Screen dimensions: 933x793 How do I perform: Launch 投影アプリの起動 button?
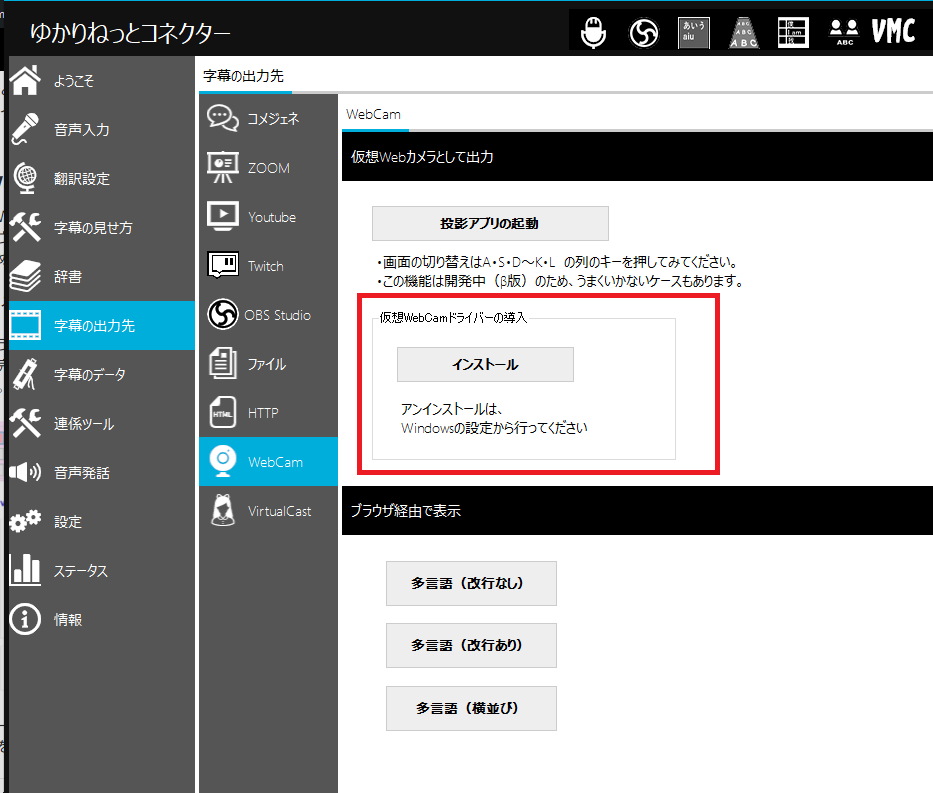click(490, 223)
